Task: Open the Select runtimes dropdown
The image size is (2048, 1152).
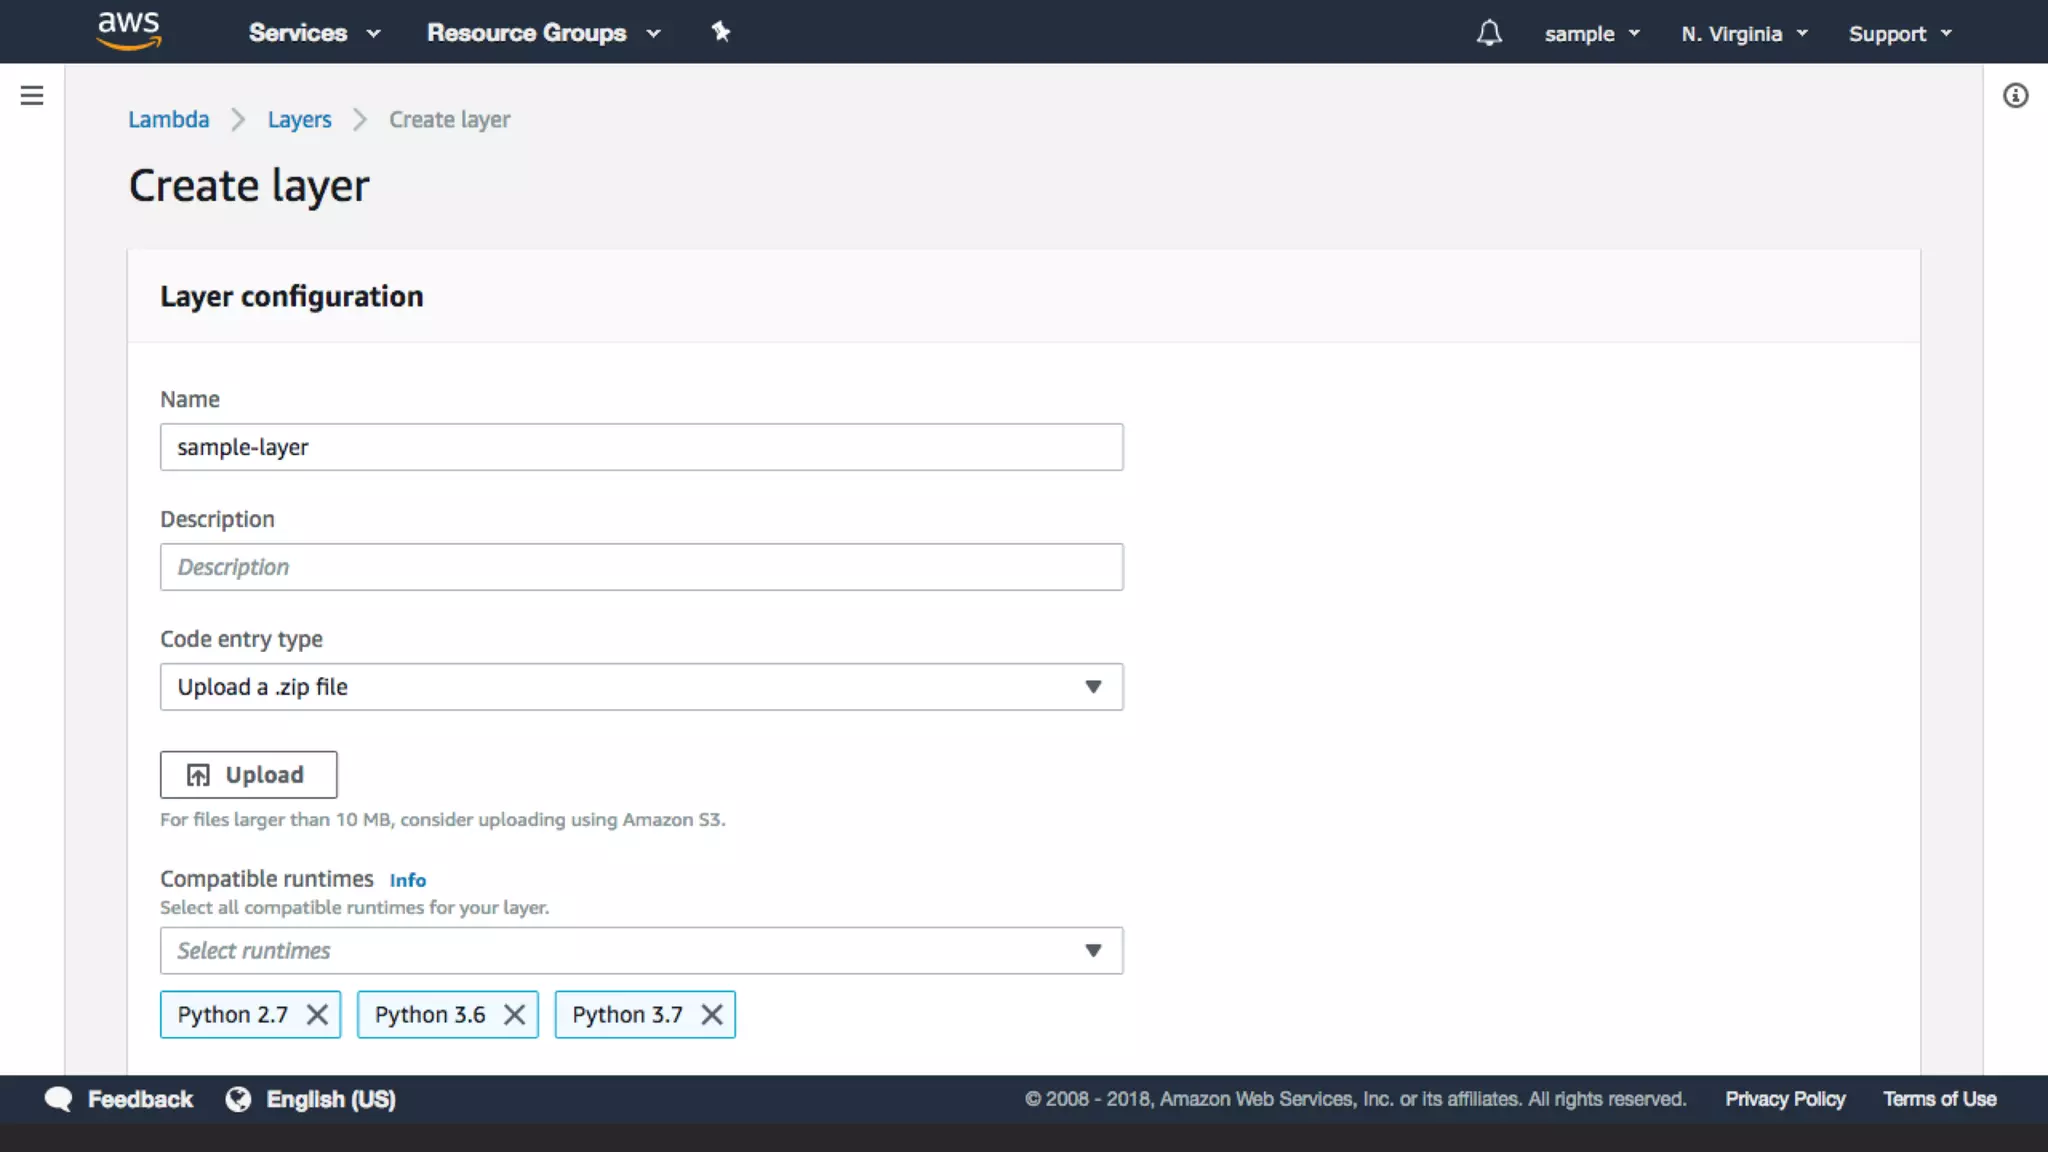Action: pyautogui.click(x=641, y=951)
